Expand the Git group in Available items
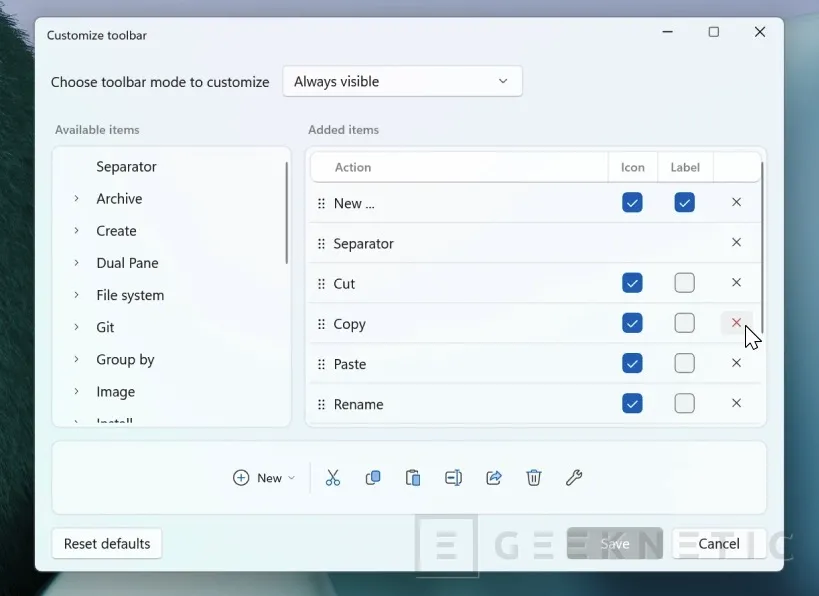Image resolution: width=819 pixels, height=596 pixels. tap(74, 327)
